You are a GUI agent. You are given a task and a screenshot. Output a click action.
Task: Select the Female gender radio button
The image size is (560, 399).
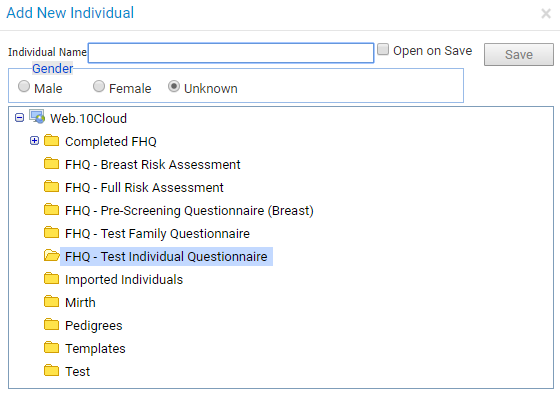[99, 86]
